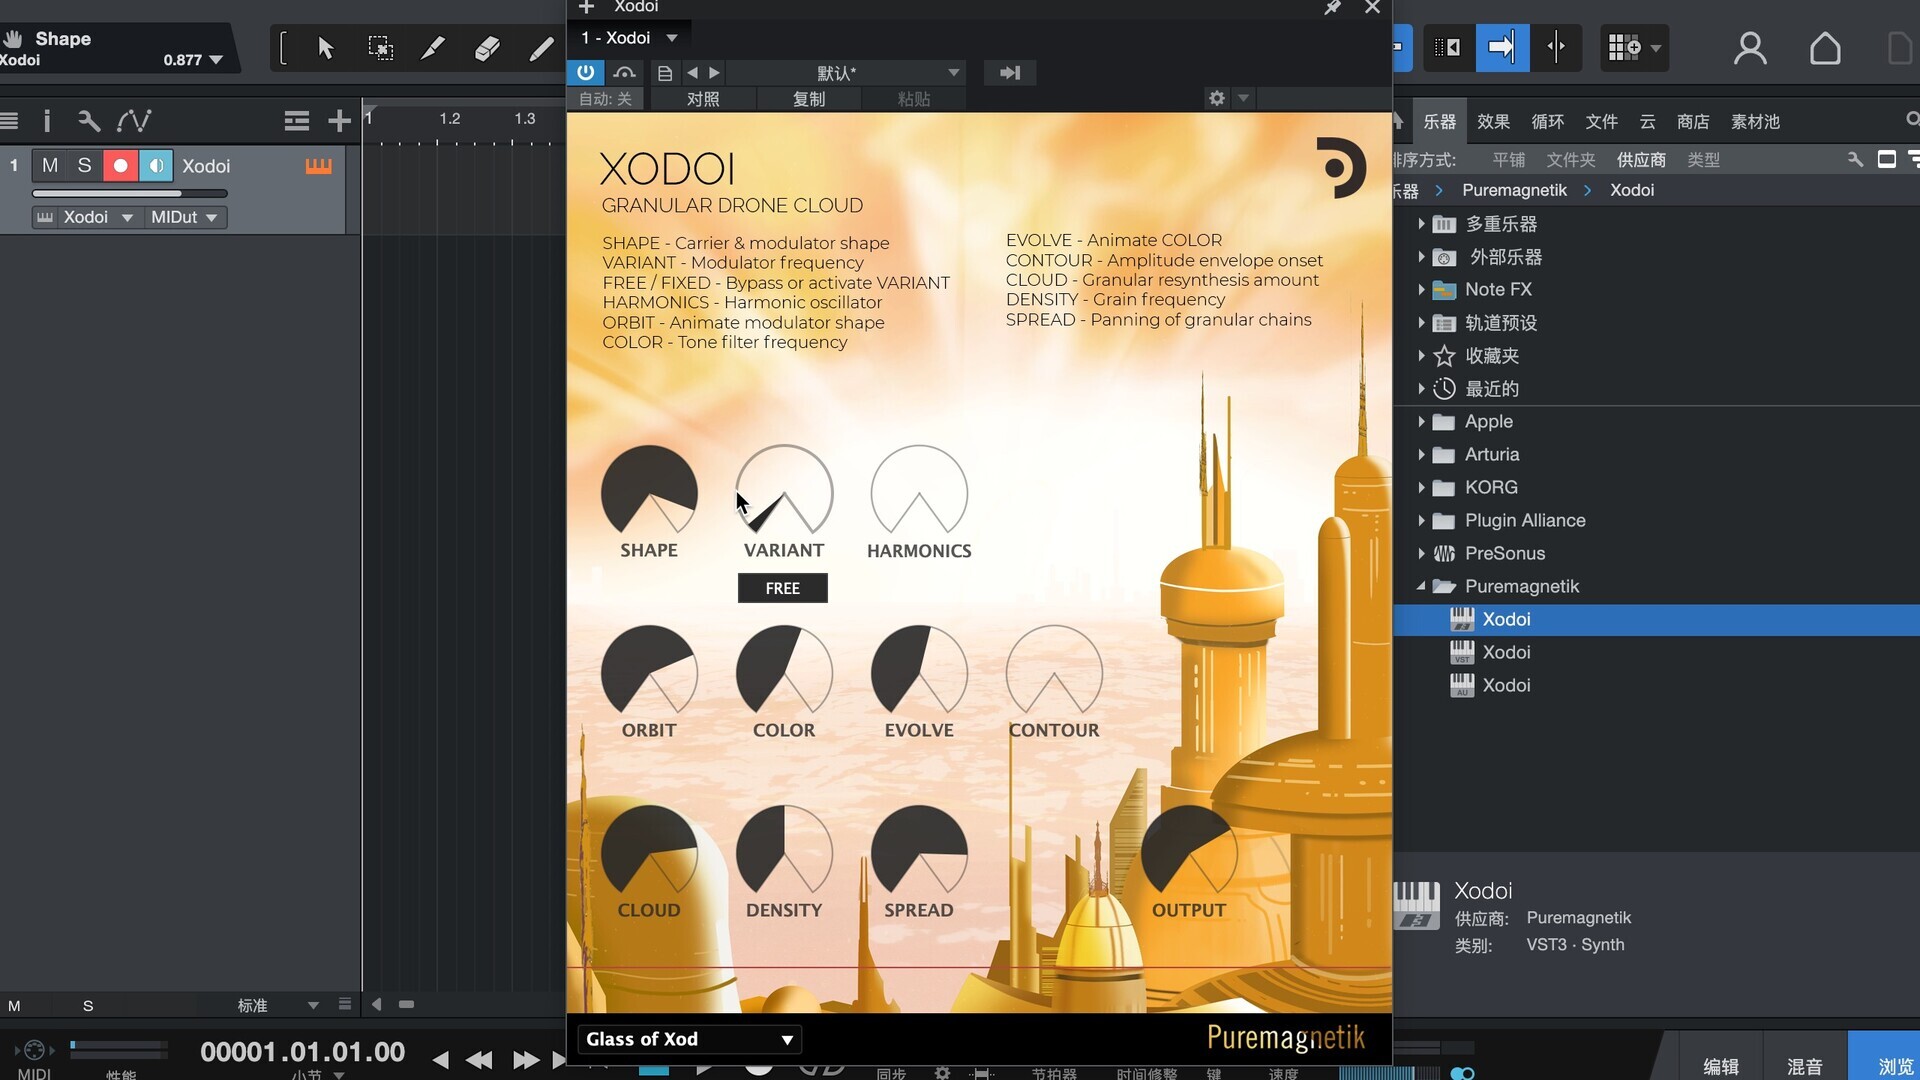
Task: Adjust the SHAPE knob
Action: coord(649,492)
